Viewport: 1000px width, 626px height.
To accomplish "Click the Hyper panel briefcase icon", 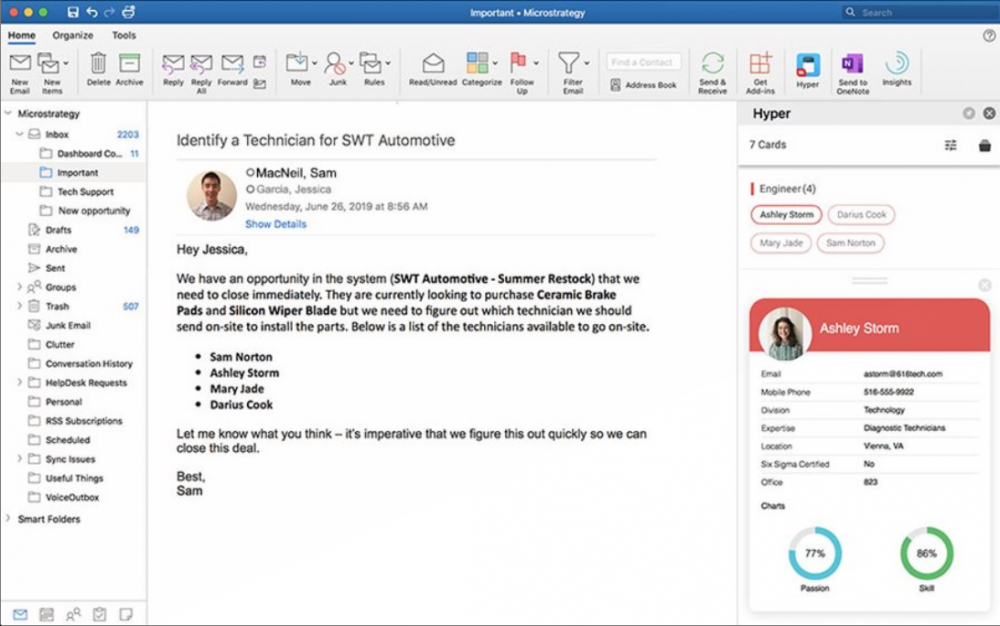I will click(985, 146).
